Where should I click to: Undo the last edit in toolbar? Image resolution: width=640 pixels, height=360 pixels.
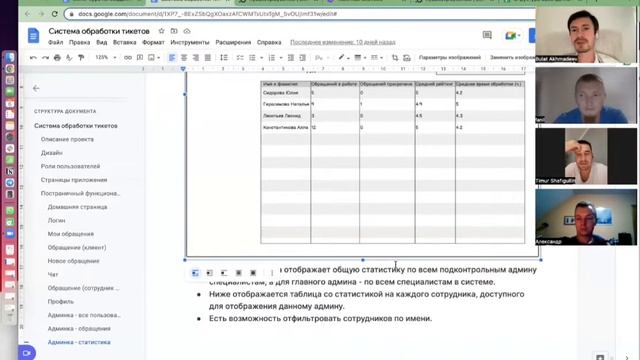[33, 58]
